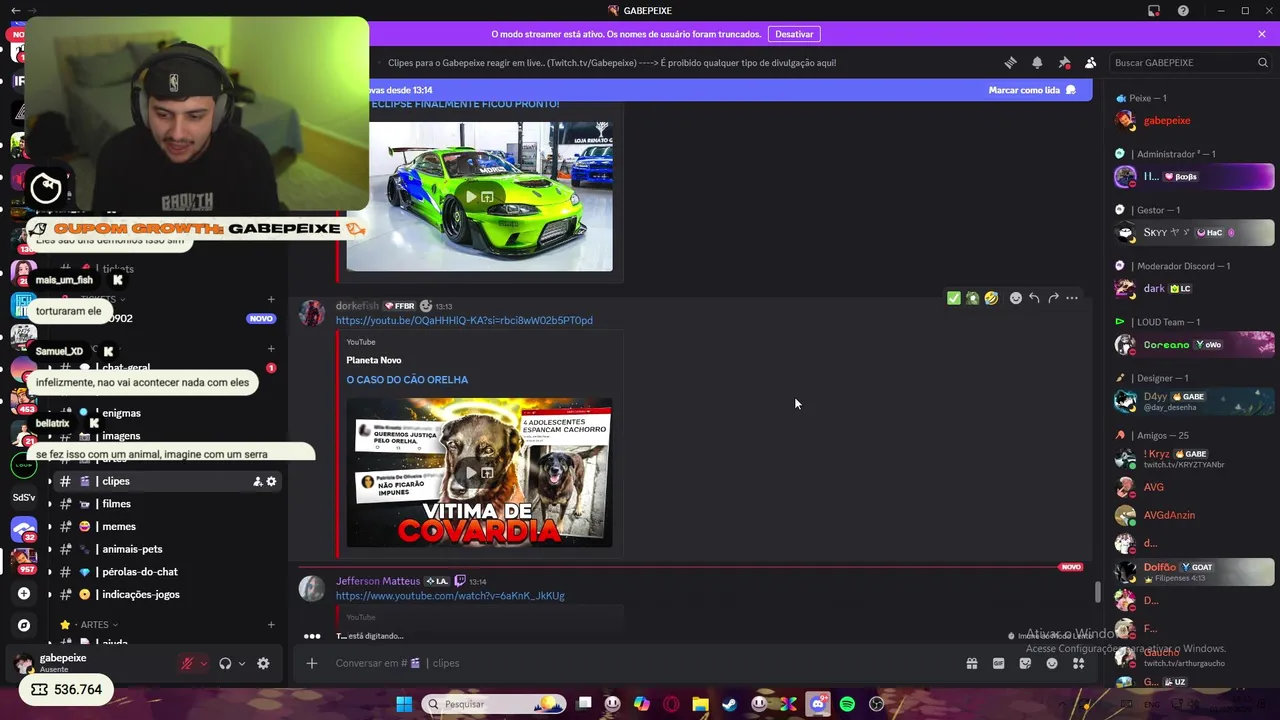Invite people to clipes channel
The image size is (1280, 720).
[257, 481]
